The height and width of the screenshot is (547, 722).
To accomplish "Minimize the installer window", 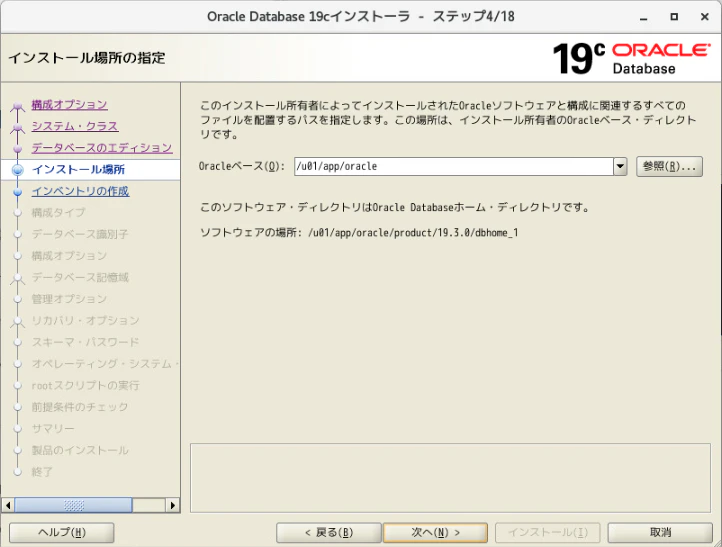I will coord(644,17).
